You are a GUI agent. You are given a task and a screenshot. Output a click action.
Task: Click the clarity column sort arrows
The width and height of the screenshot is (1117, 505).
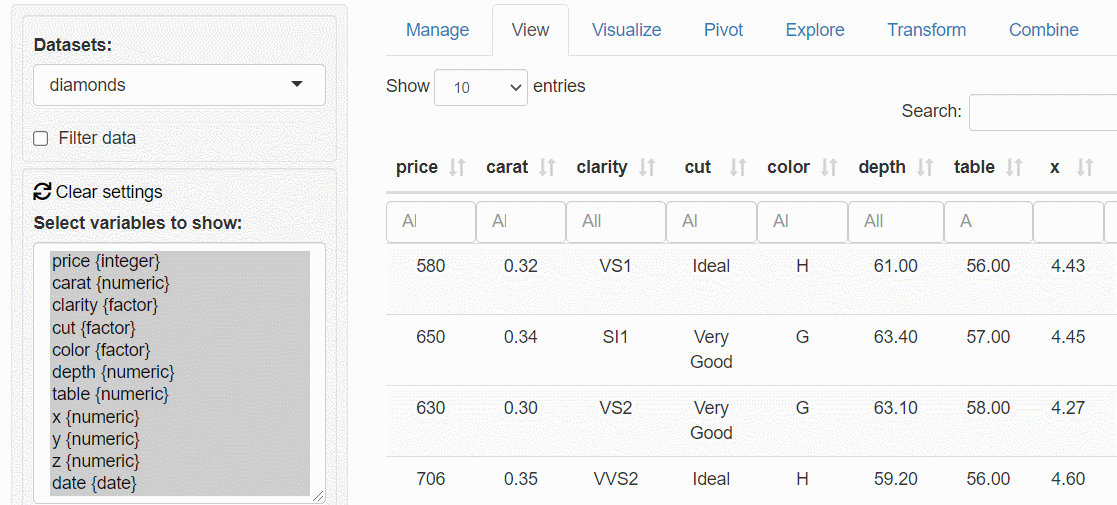(x=647, y=168)
